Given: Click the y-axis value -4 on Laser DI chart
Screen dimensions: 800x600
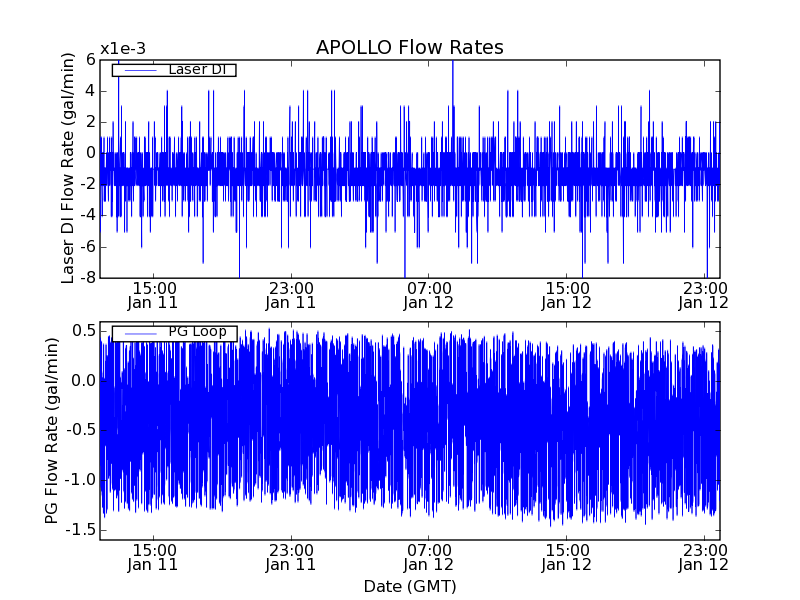Looking at the screenshot, I should tap(88, 216).
